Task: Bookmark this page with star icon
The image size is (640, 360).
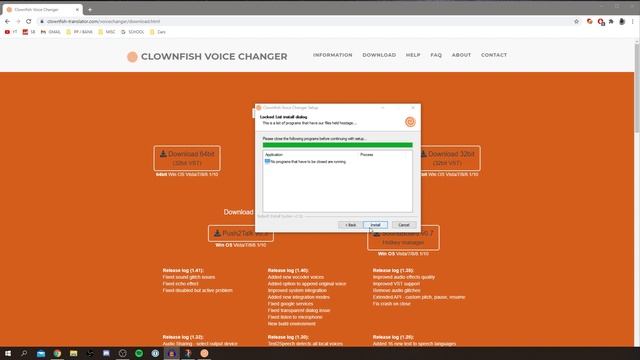Action: tap(576, 21)
